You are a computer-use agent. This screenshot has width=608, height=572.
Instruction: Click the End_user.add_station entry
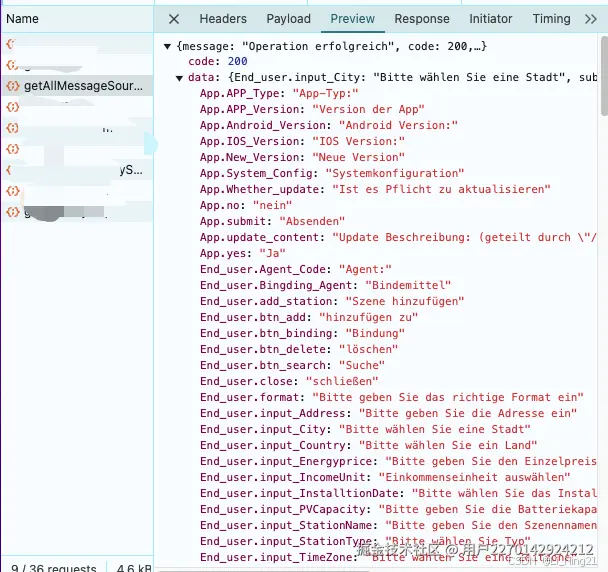pyautogui.click(x=332, y=301)
